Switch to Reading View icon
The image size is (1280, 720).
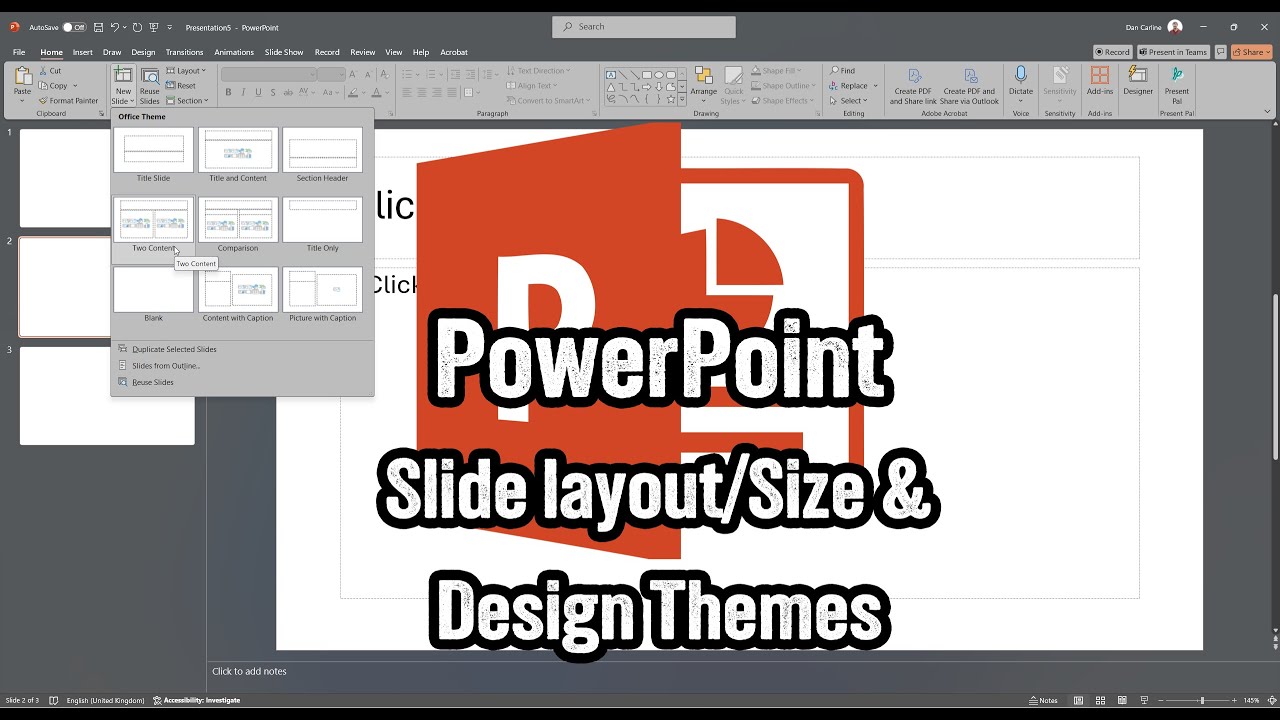[x=1122, y=700]
